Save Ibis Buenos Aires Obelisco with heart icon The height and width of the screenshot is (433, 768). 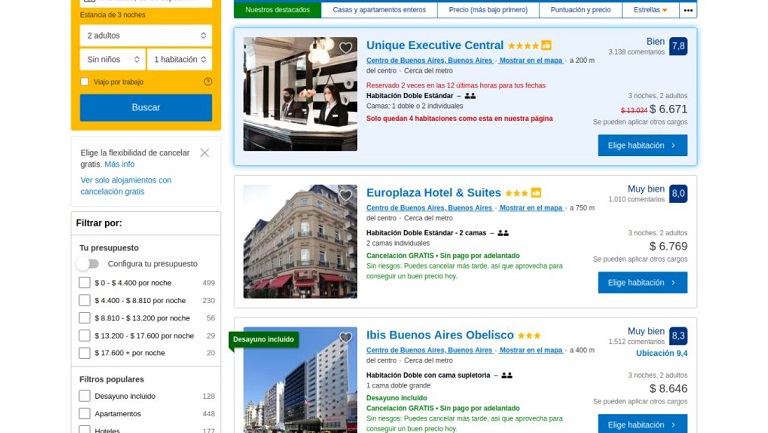(x=346, y=337)
